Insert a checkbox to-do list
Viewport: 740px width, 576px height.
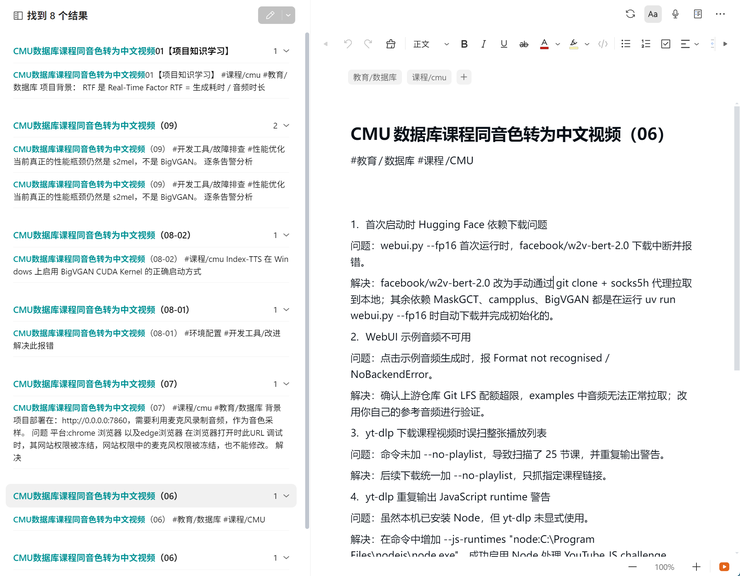click(665, 44)
